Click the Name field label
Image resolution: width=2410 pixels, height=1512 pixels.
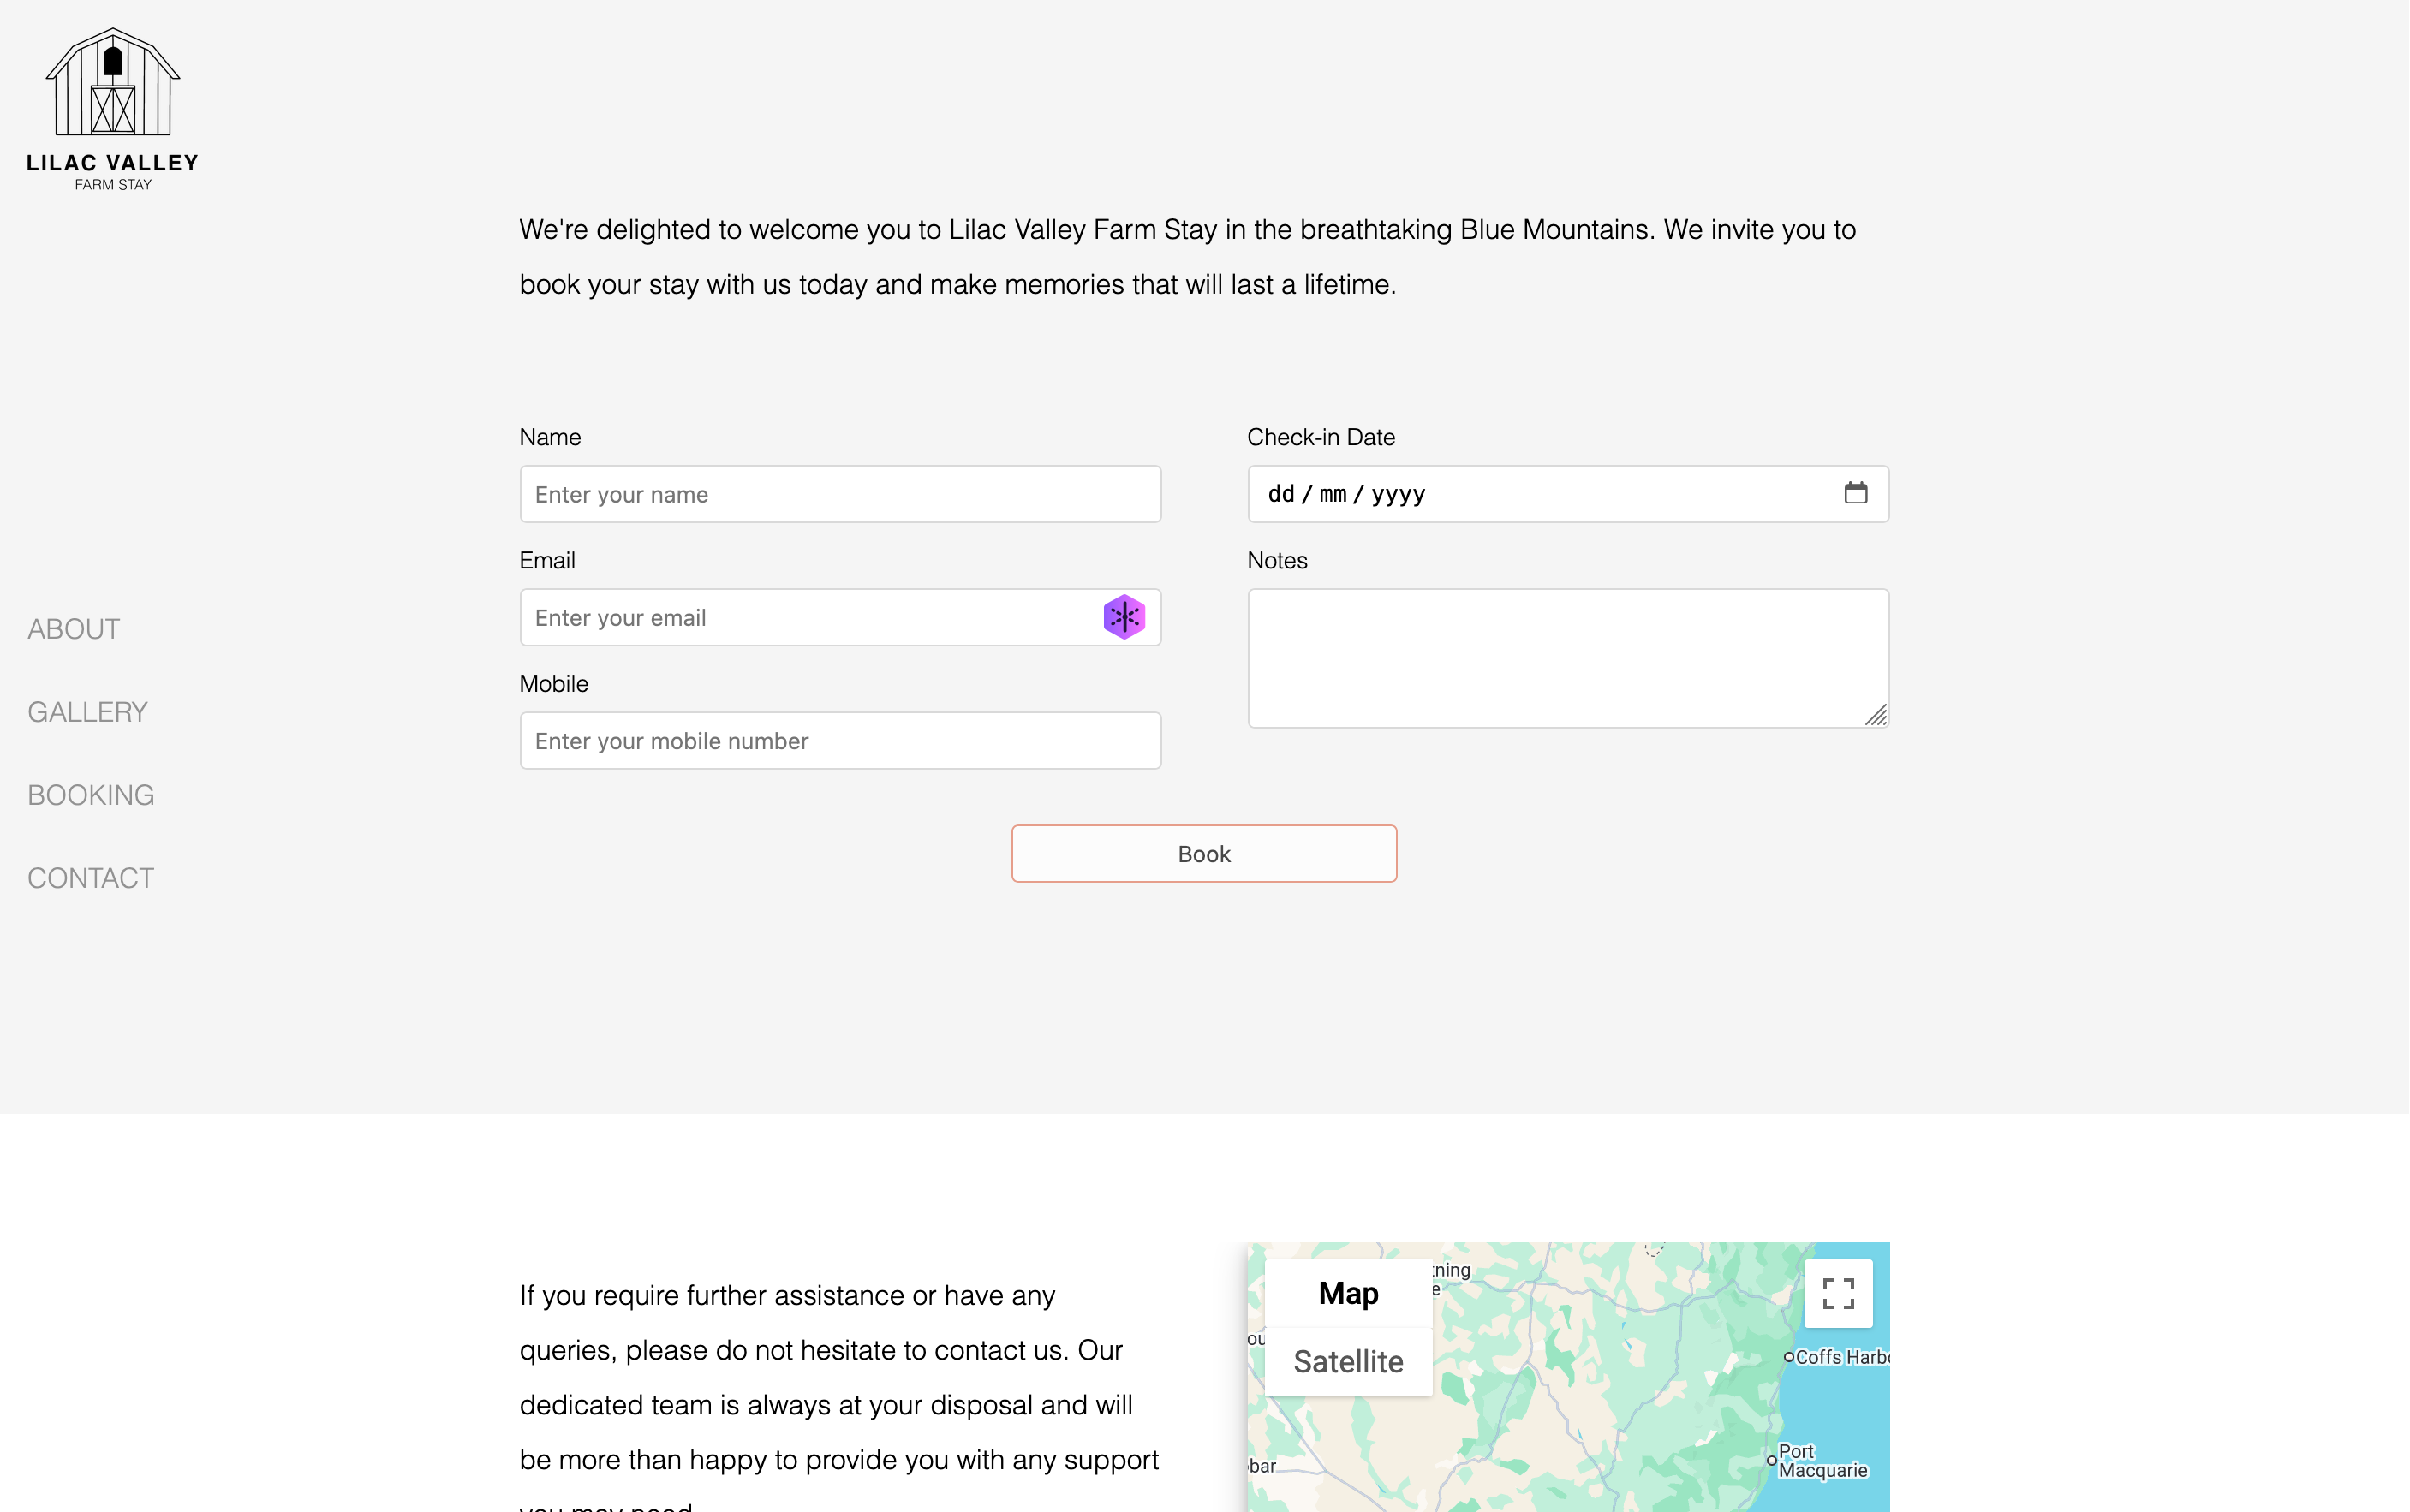pyautogui.click(x=550, y=437)
